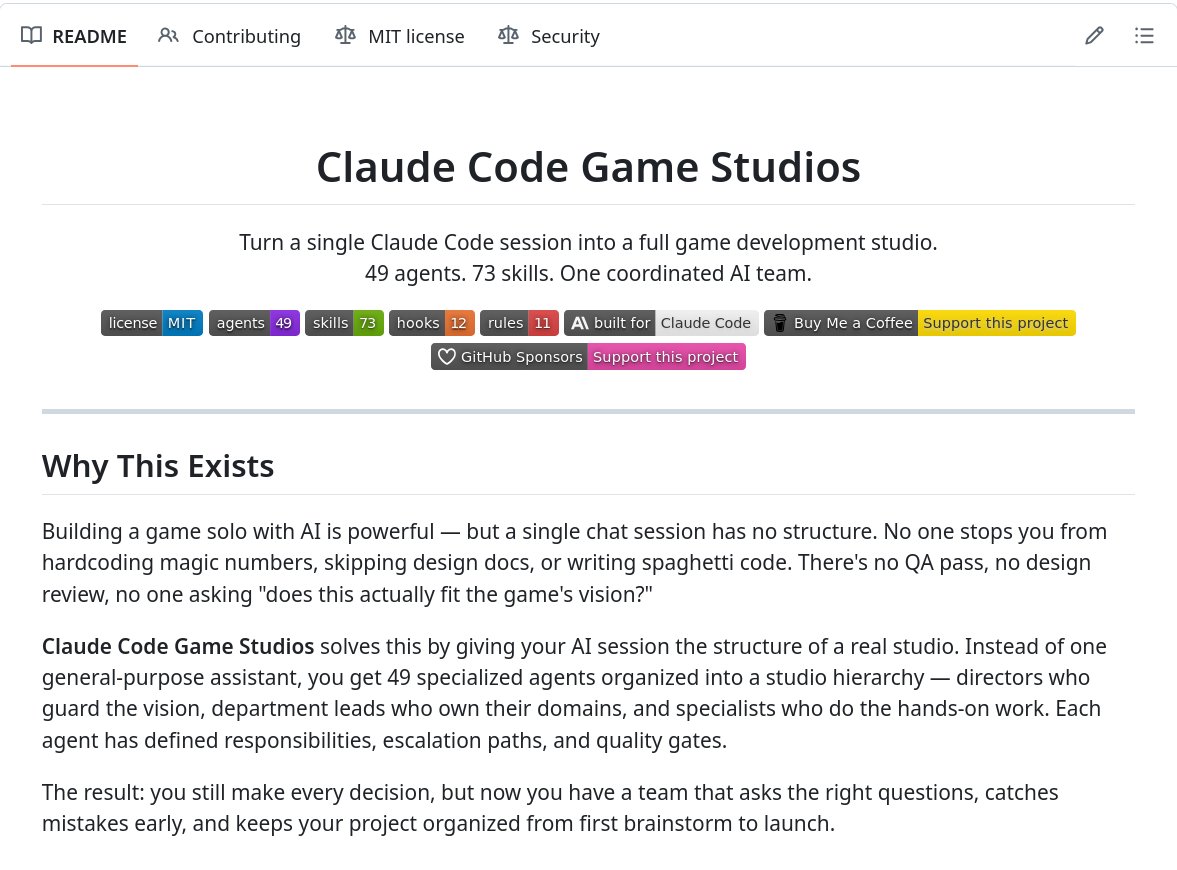The width and height of the screenshot is (1177, 870).
Task: Click the pencil edit file icon
Action: click(1094, 35)
